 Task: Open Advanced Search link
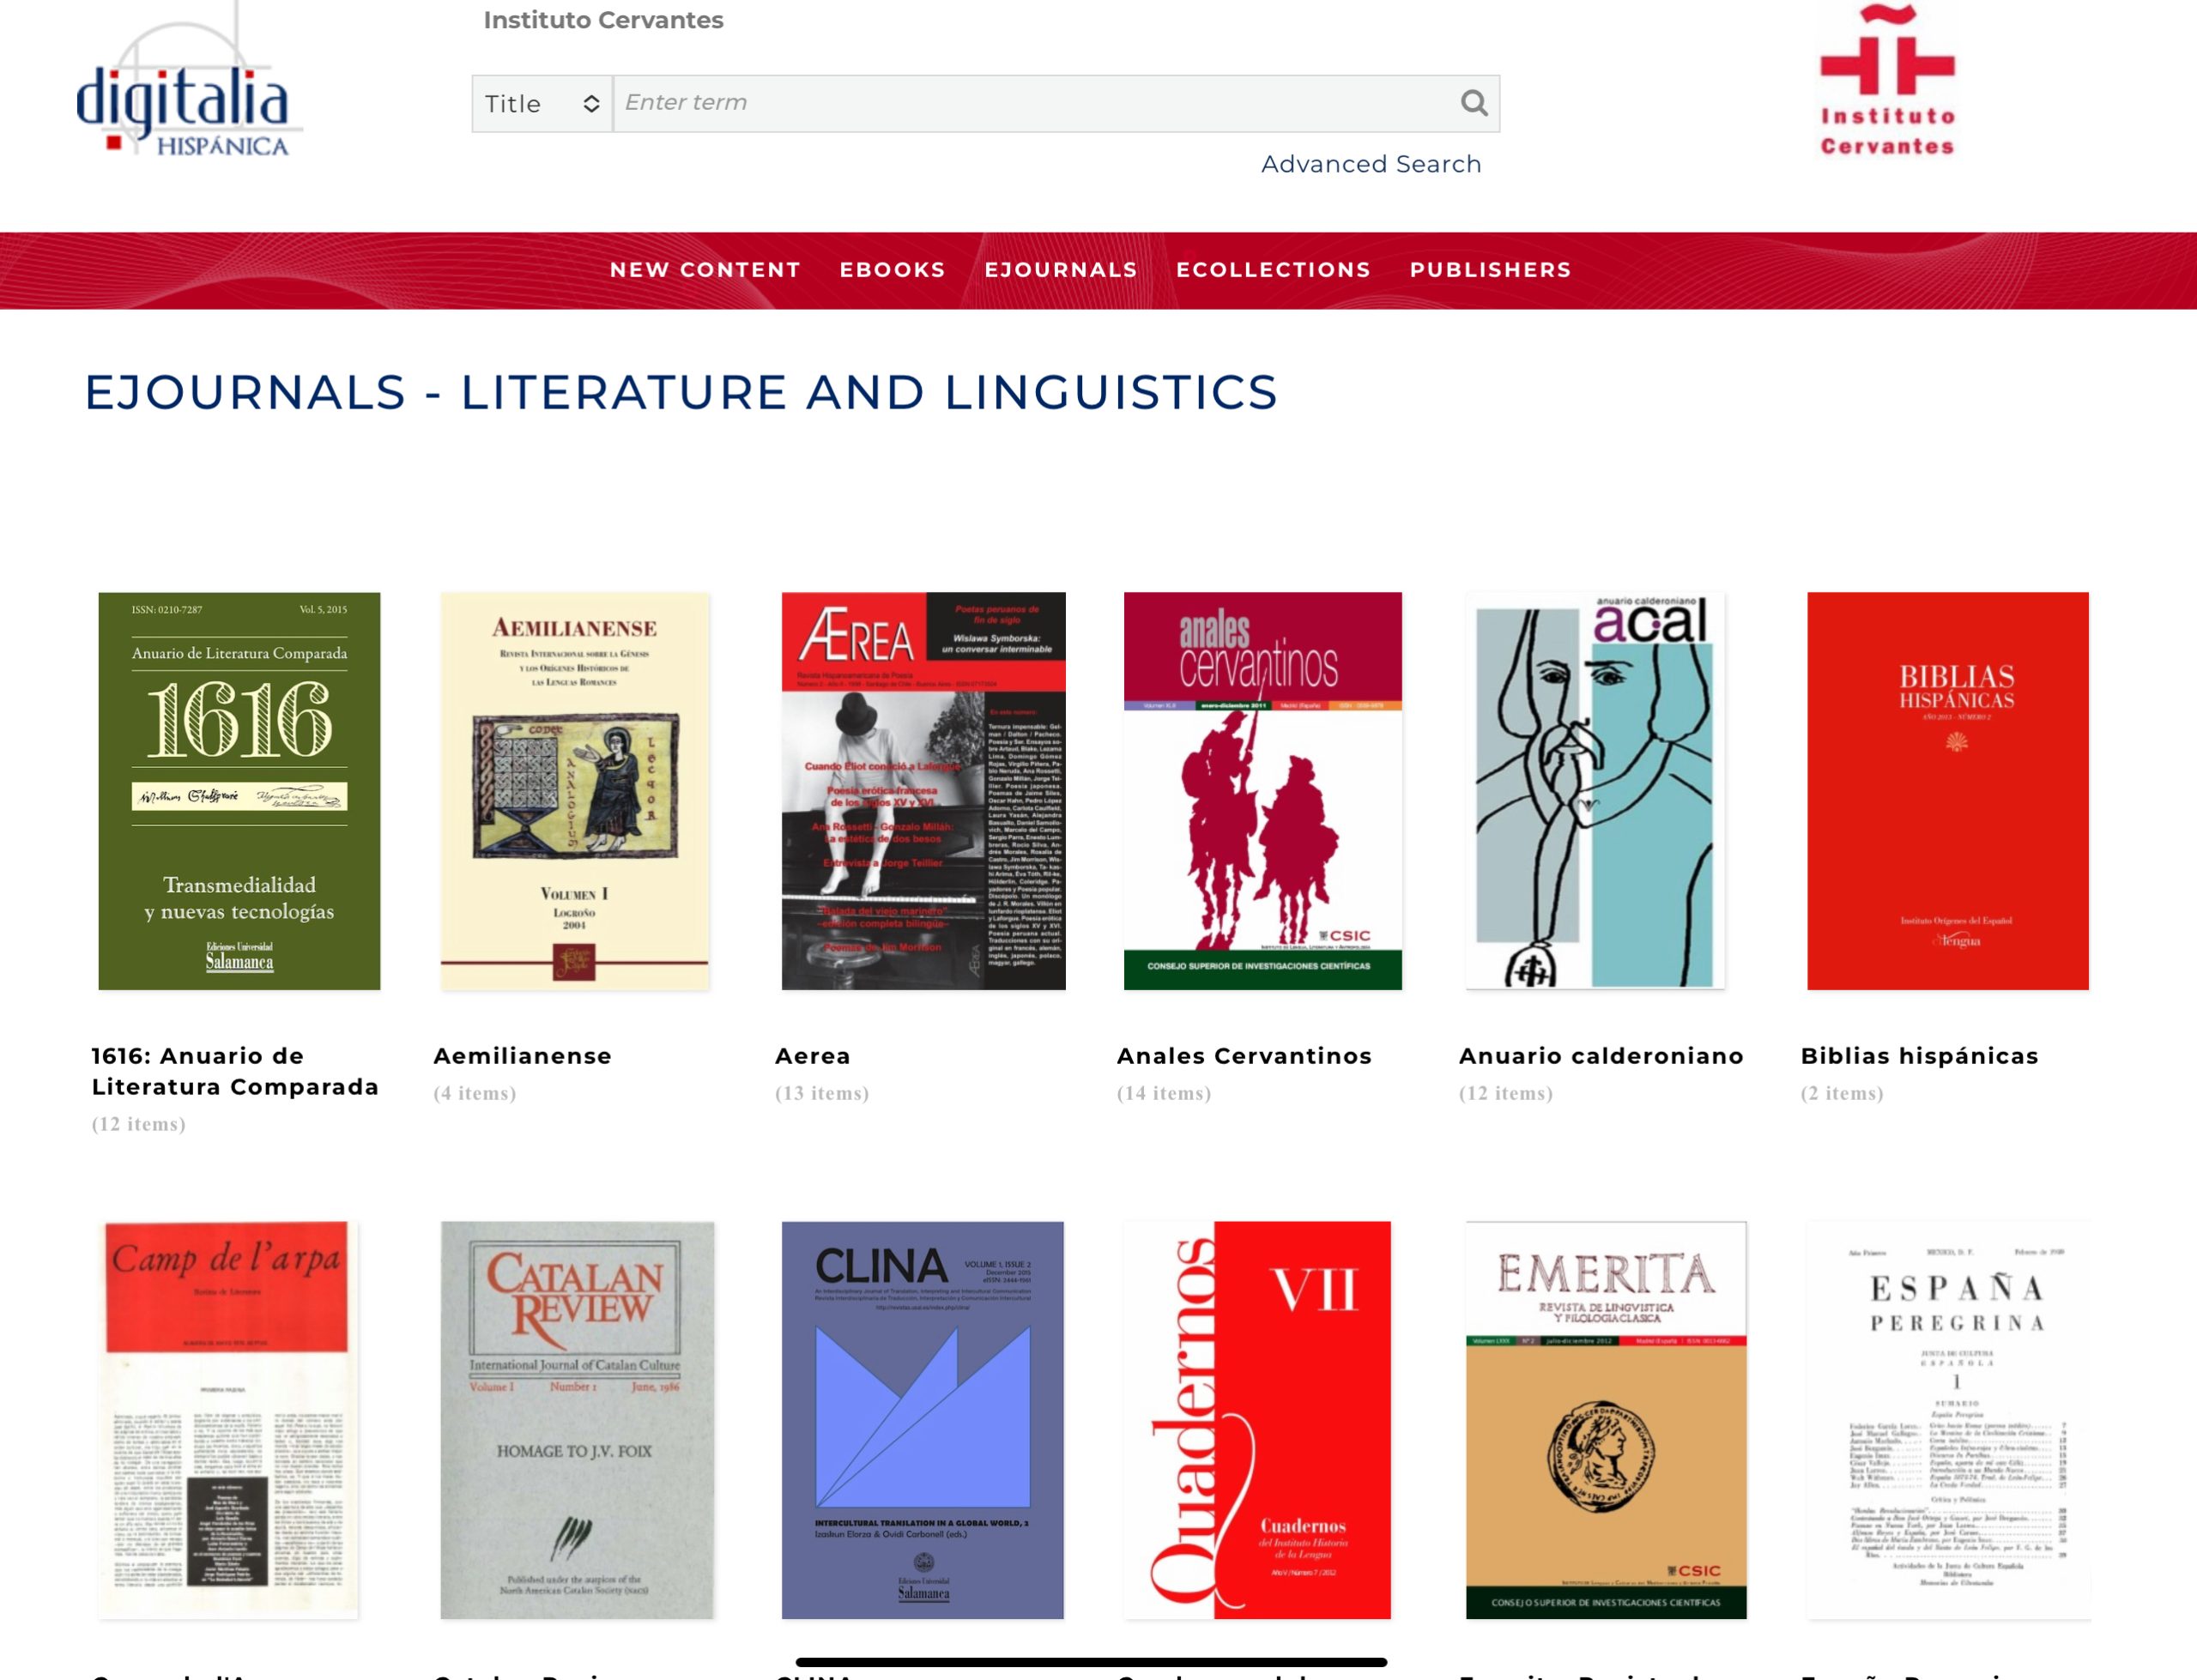coord(1370,164)
